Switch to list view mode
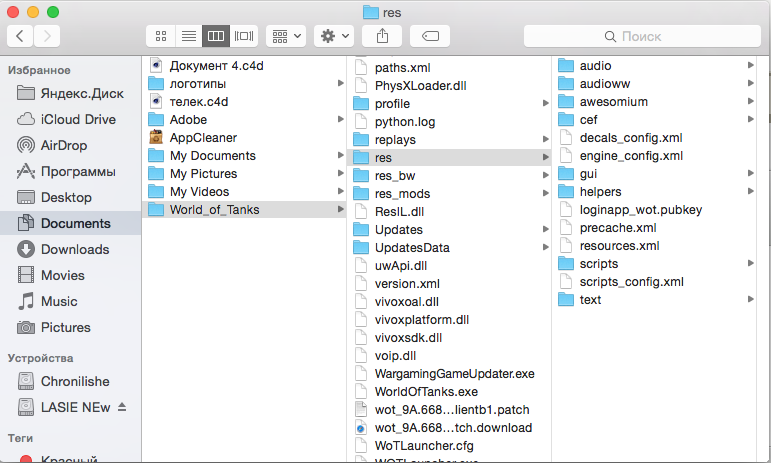Viewport: 771px width, 463px height. click(x=188, y=36)
